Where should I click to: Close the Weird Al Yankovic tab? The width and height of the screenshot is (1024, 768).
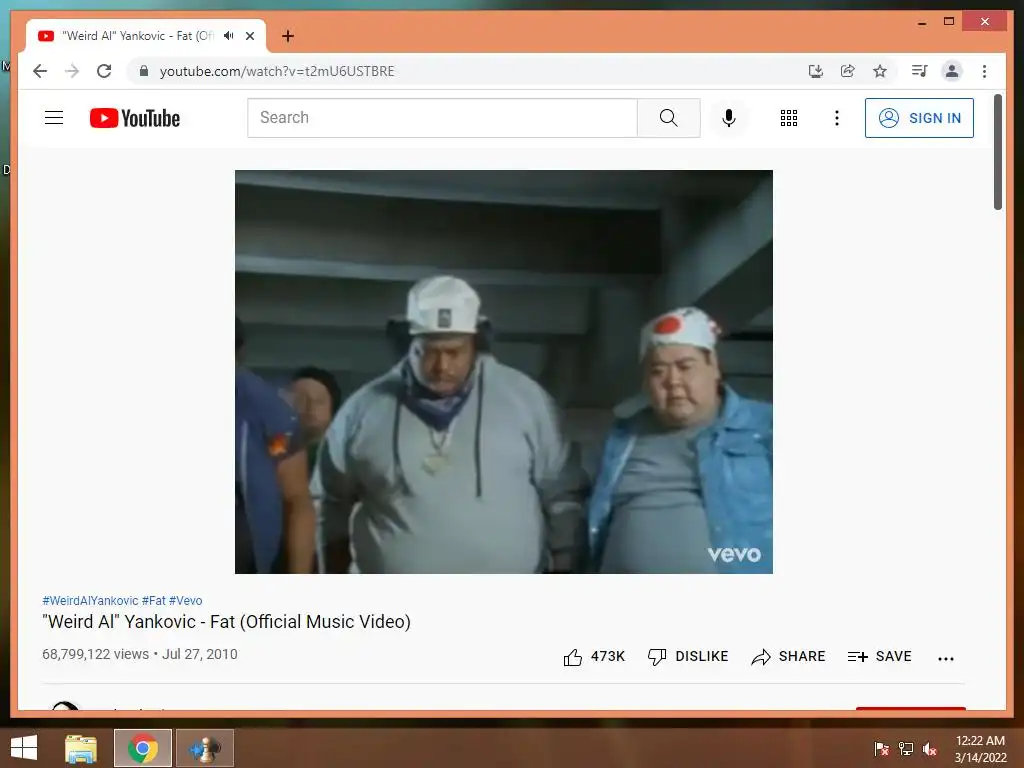pyautogui.click(x=249, y=36)
